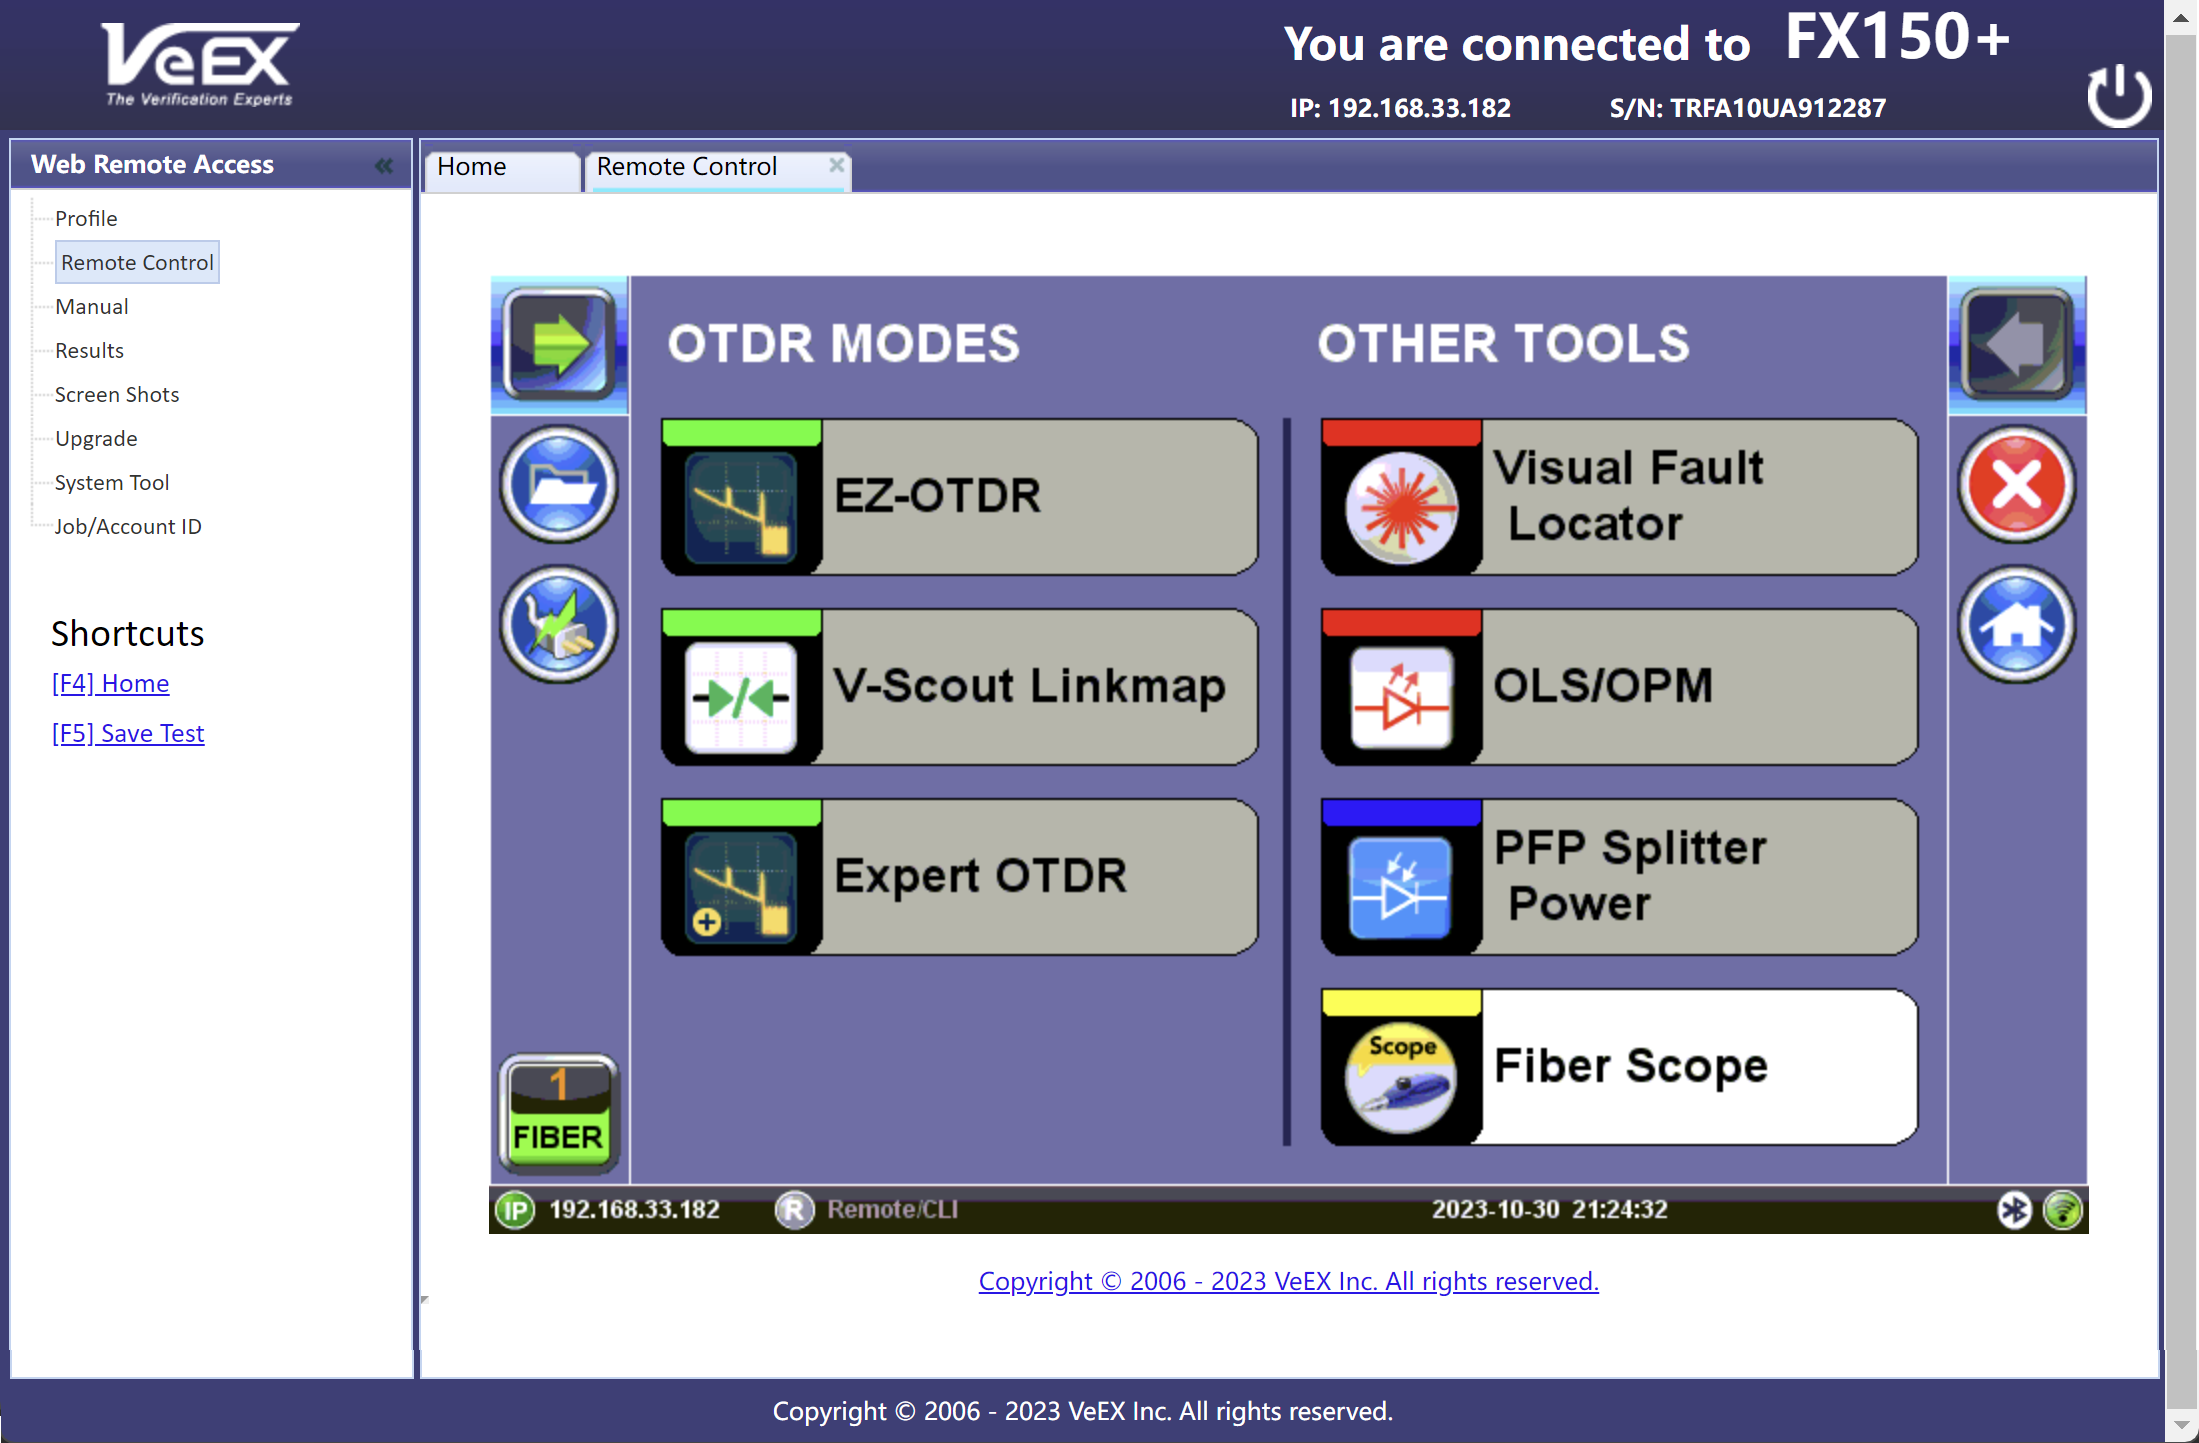This screenshot has width=2199, height=1443.
Task: Open Fiber Scope tool
Action: click(1620, 1067)
